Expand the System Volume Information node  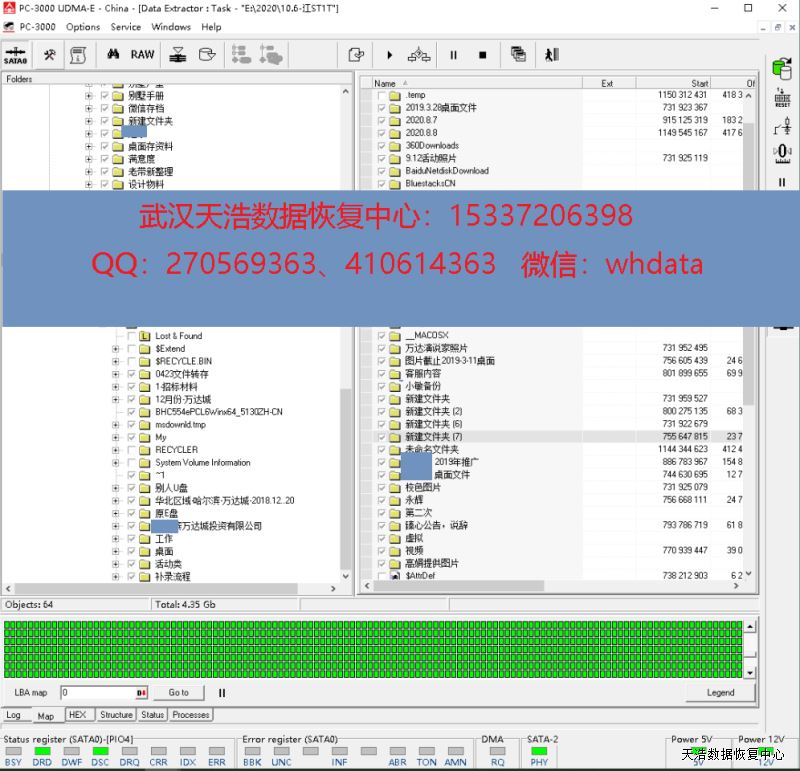coord(116,463)
